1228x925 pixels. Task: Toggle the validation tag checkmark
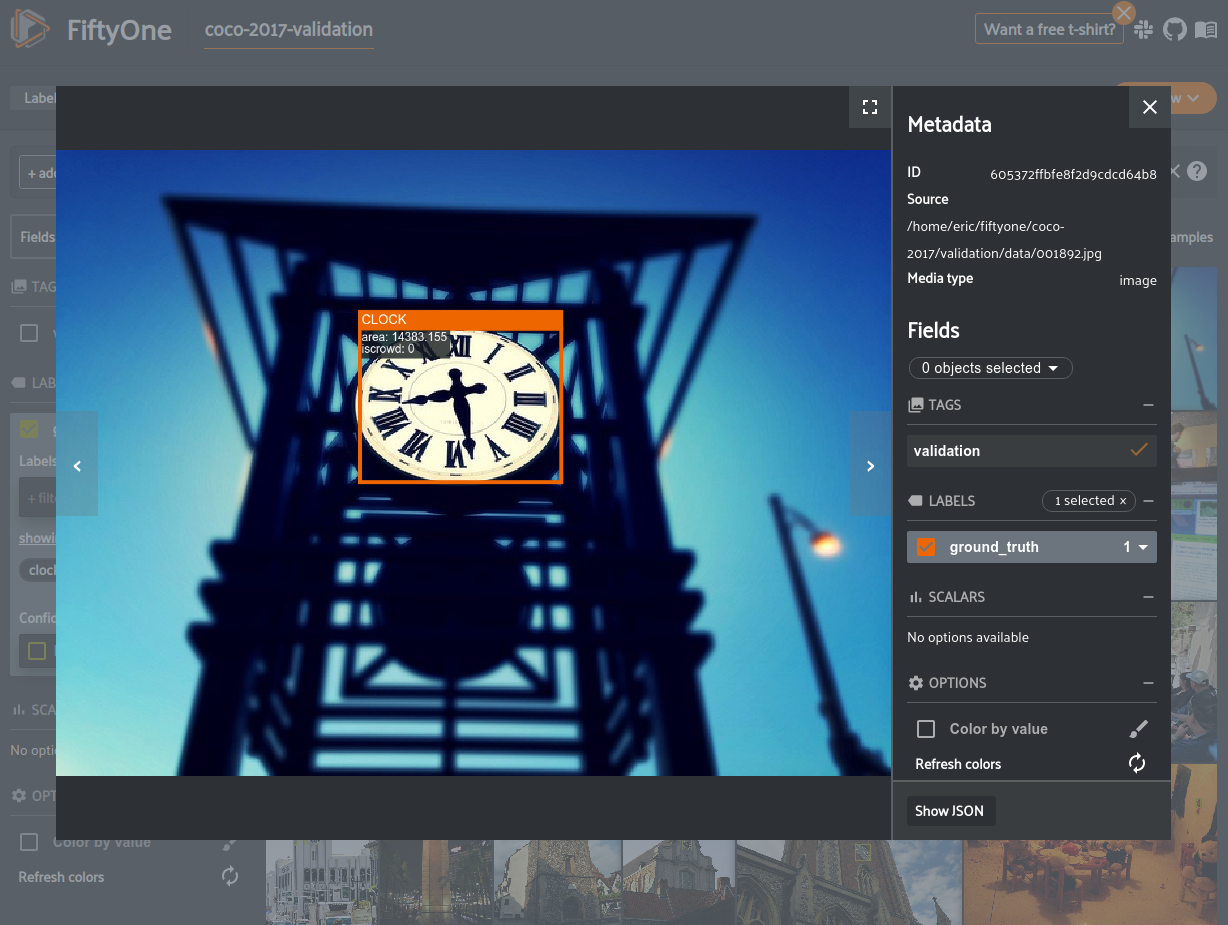(x=1138, y=451)
